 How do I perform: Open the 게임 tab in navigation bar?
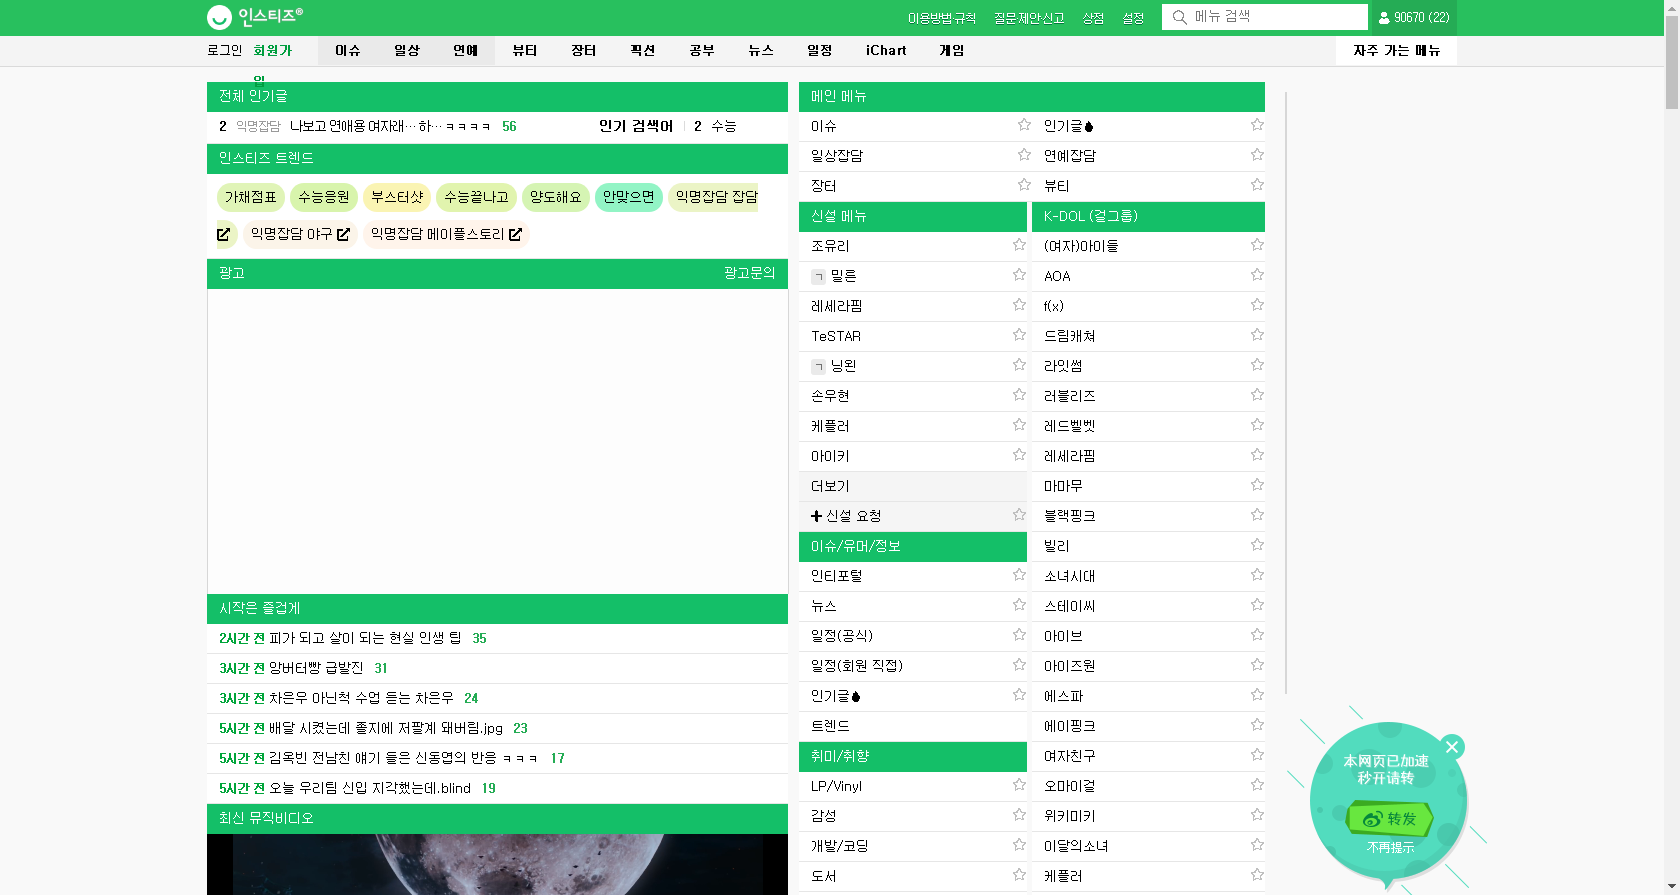951,50
